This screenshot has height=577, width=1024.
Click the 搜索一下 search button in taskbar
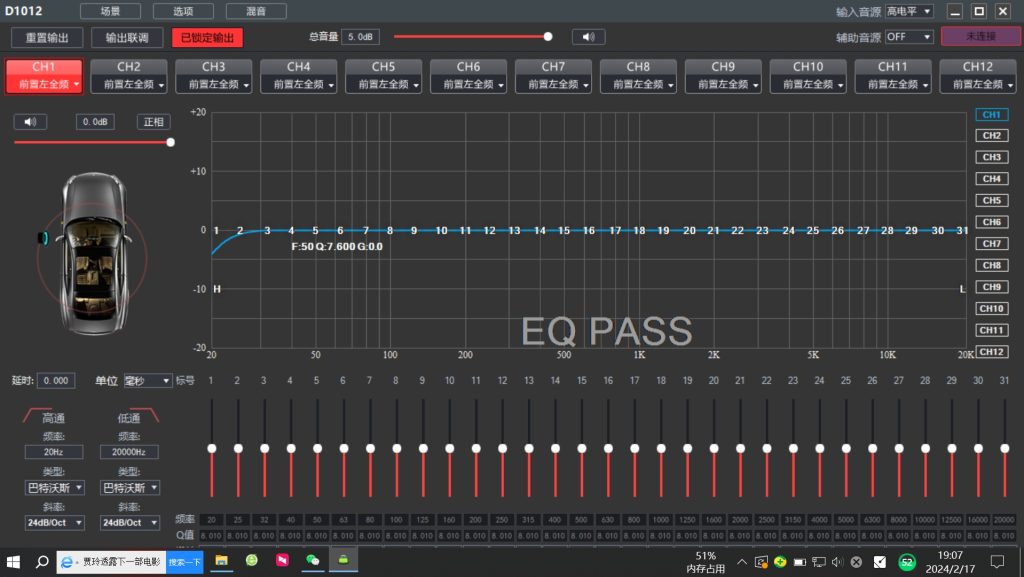[184, 562]
